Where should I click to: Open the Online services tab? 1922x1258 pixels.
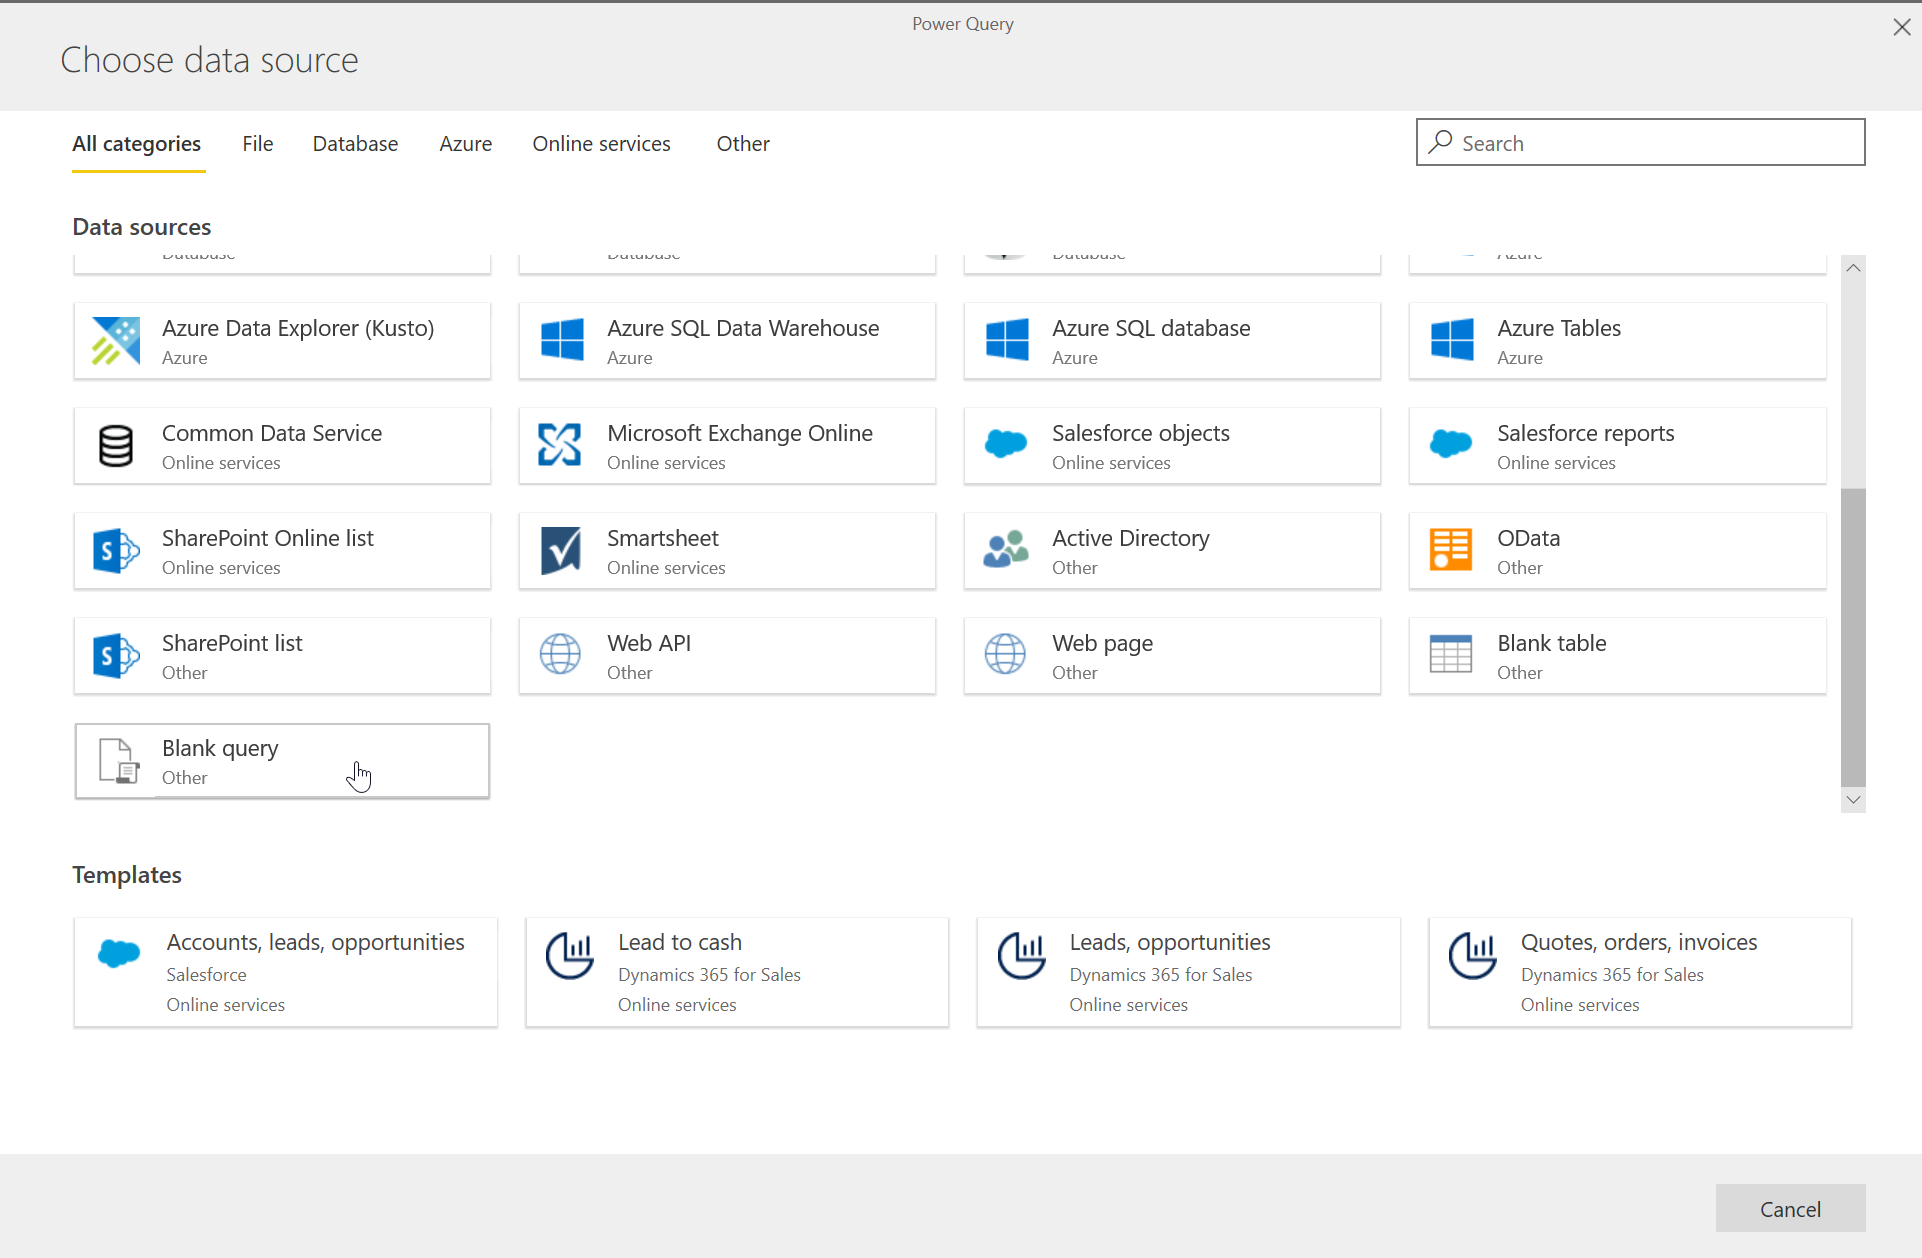coord(601,144)
